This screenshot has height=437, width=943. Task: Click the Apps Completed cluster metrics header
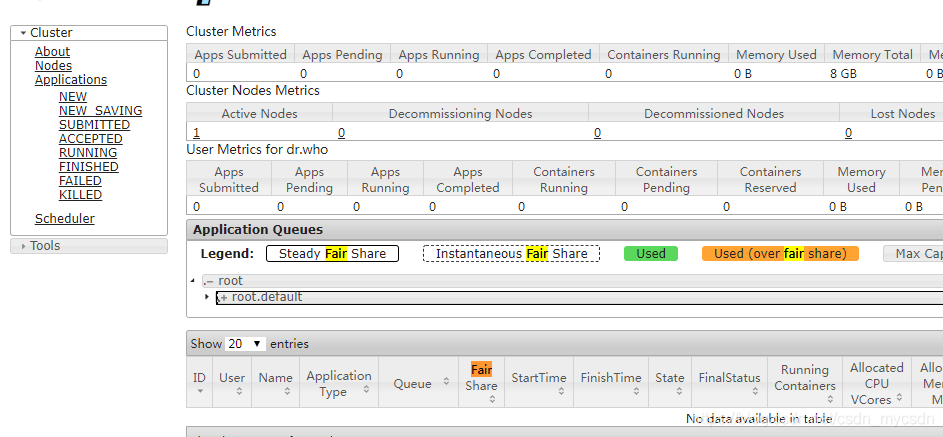pos(544,55)
